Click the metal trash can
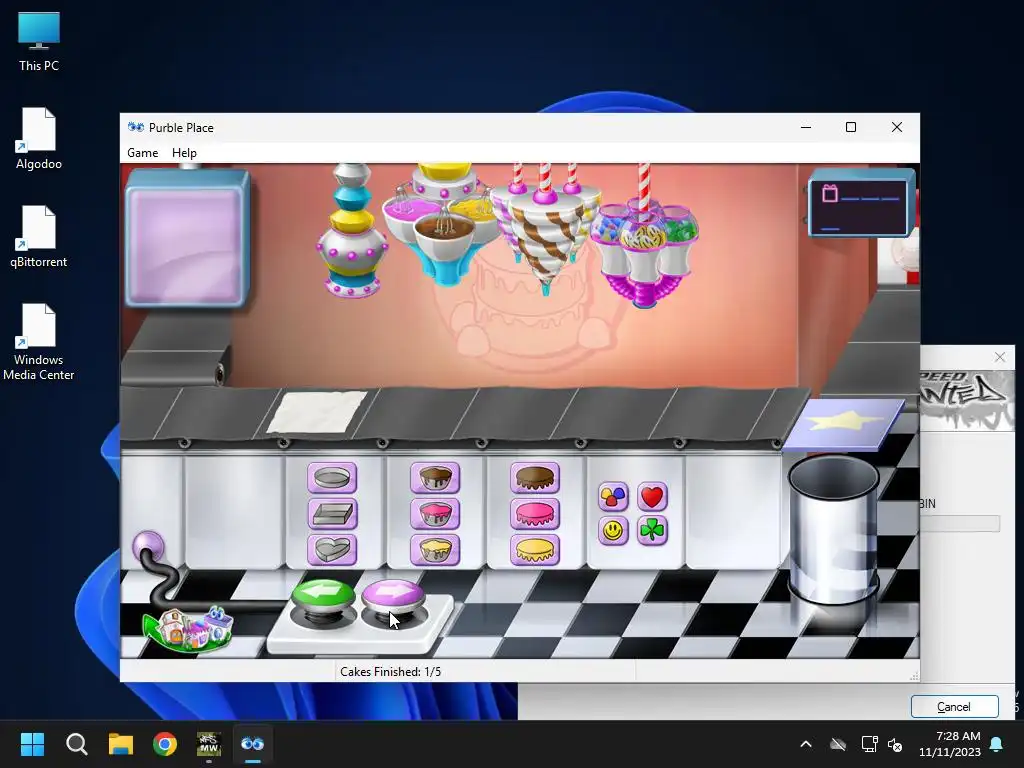 833,529
